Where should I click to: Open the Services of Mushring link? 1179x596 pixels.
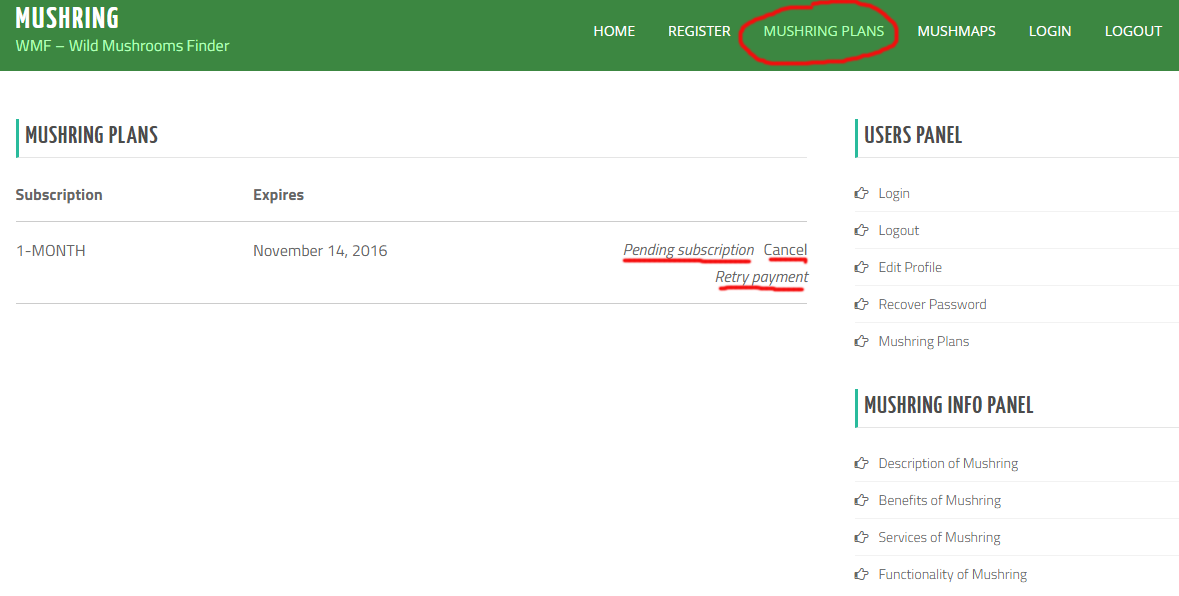tap(939, 537)
